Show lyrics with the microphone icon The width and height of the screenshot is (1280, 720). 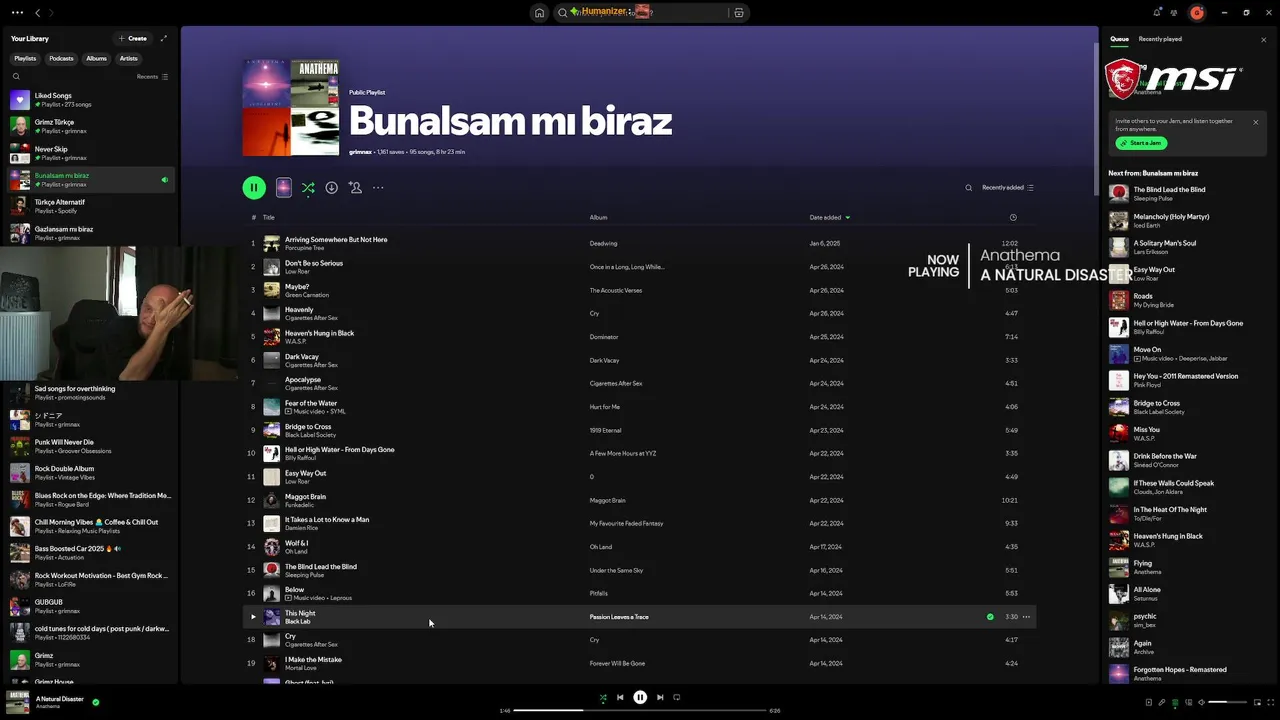1162,702
